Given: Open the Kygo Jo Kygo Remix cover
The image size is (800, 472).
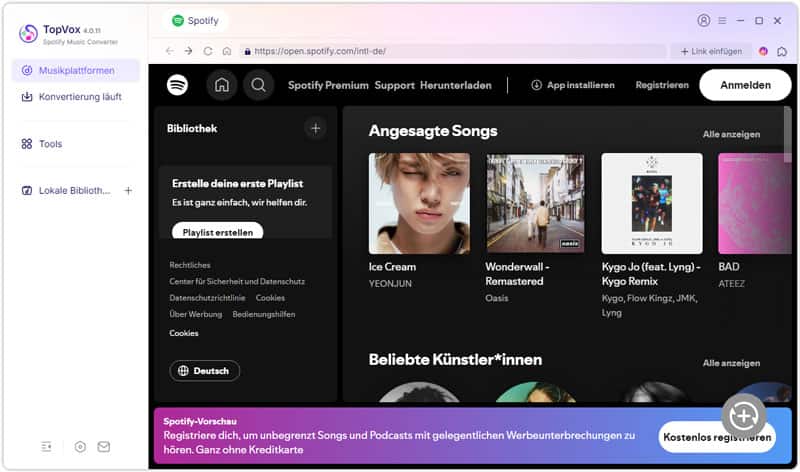Looking at the screenshot, I should coord(652,203).
